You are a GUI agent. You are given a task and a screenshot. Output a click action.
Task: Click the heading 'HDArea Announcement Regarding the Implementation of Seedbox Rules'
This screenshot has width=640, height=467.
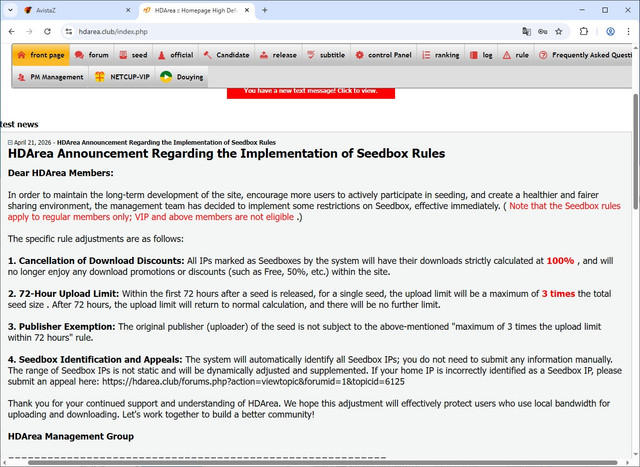[227, 153]
